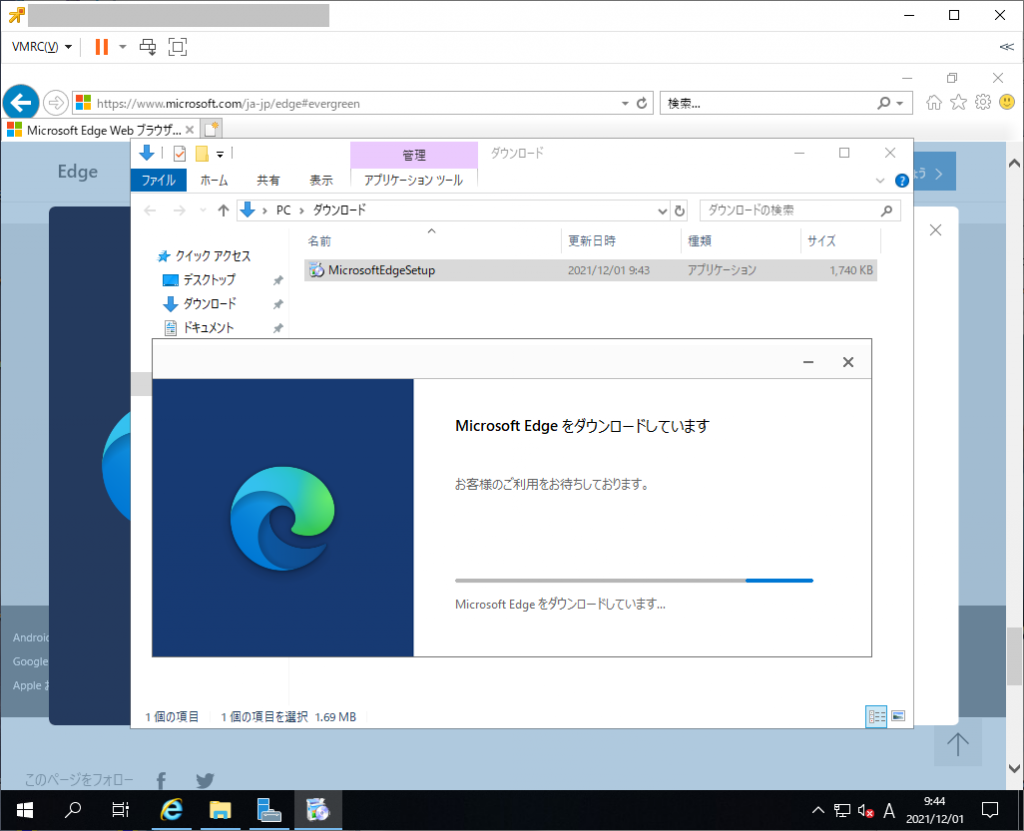Open the 表示 ribbon tab

pos(321,180)
